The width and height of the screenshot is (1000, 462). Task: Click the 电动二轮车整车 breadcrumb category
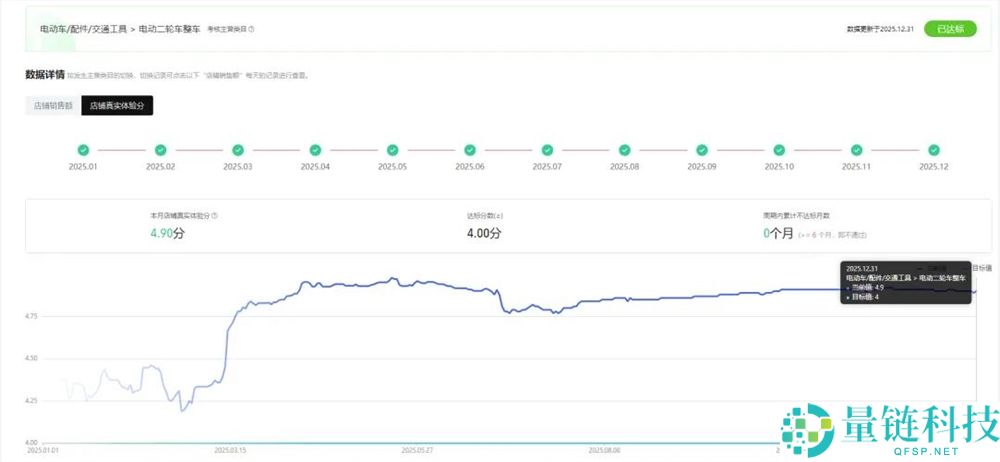(169, 29)
